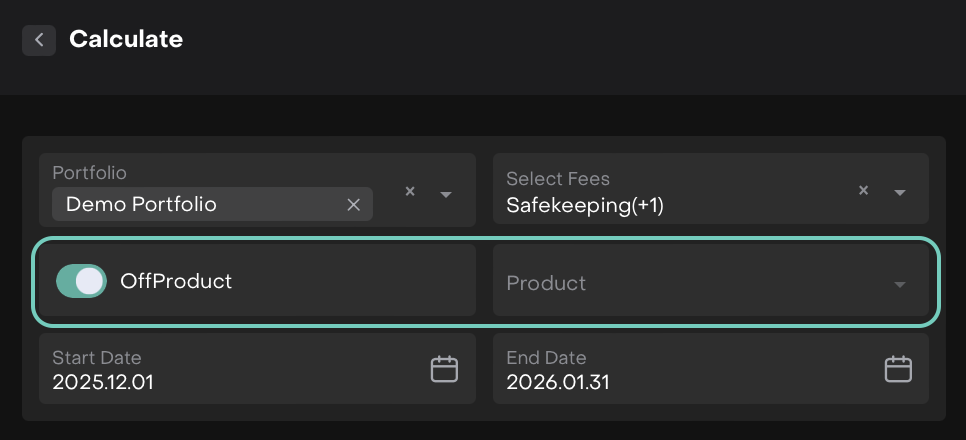Clear the Select Fees selections
This screenshot has height=440, width=966.
[864, 191]
